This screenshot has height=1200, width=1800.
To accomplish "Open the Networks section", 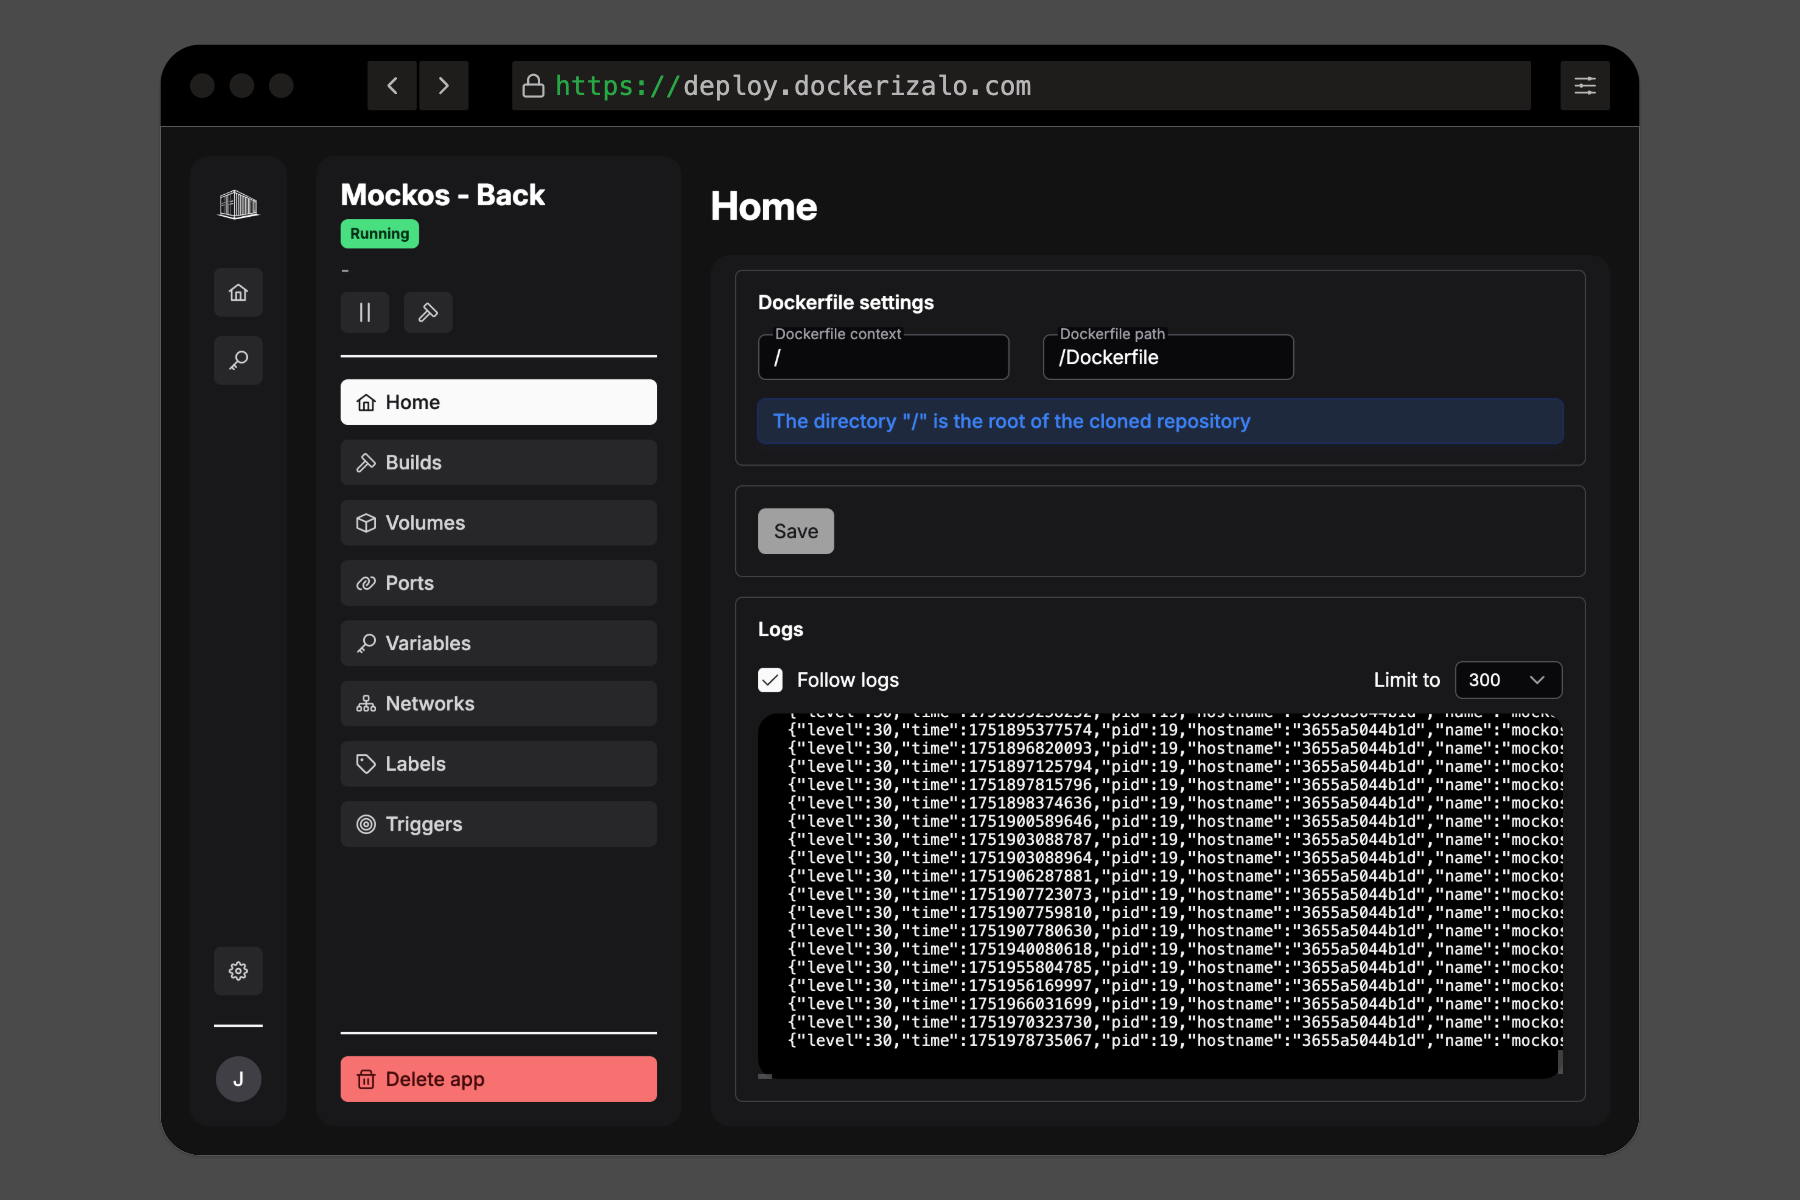I will (499, 704).
